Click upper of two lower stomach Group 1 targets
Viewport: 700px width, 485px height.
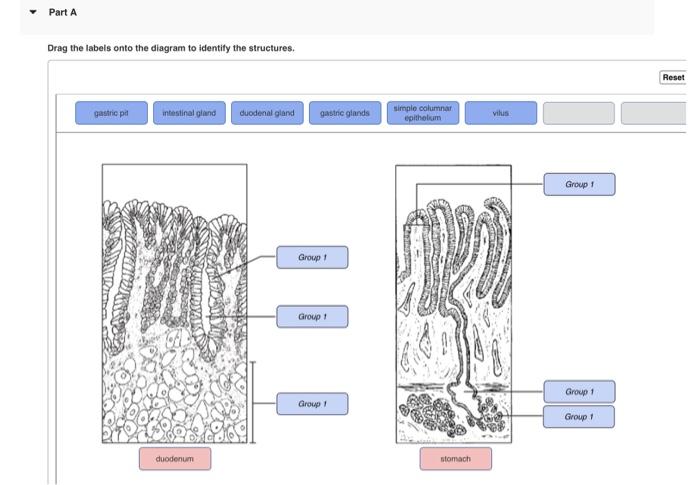(x=579, y=392)
